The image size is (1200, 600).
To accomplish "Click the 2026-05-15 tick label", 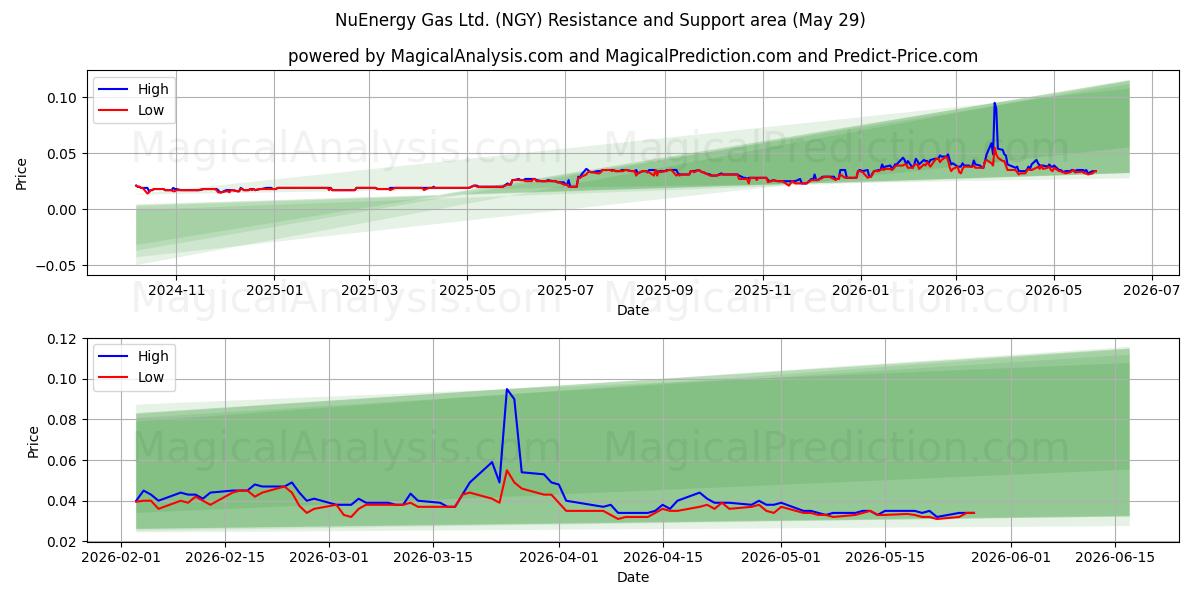I will point(886,557).
